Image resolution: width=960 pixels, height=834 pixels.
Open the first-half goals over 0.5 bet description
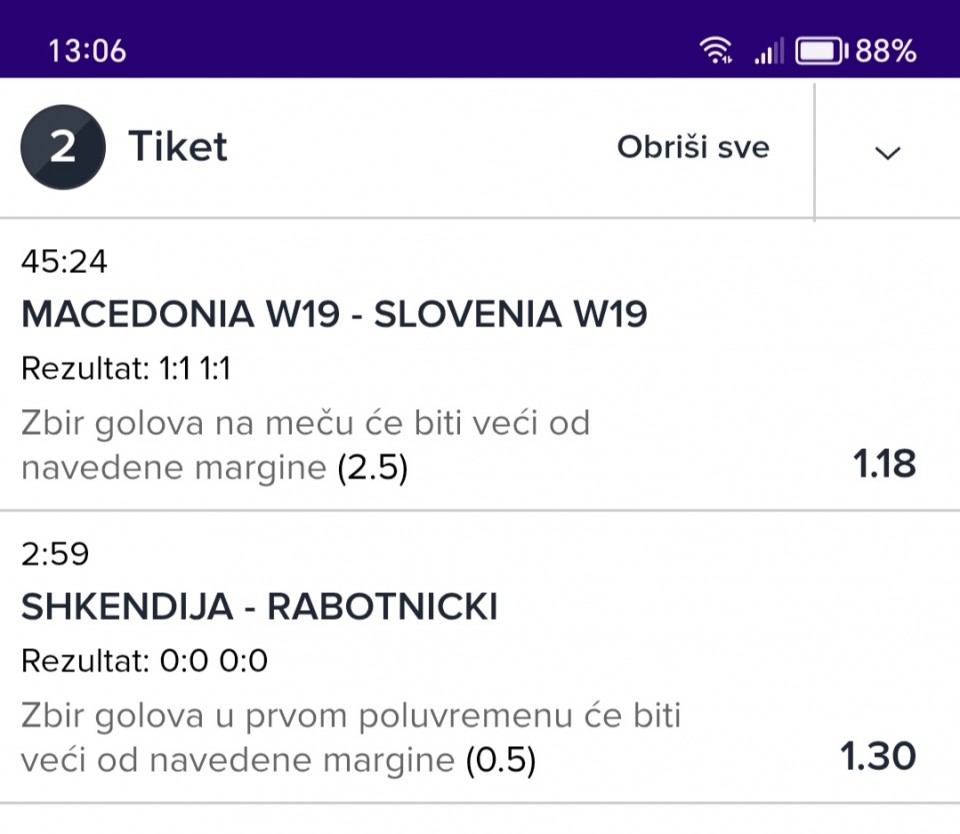350,738
